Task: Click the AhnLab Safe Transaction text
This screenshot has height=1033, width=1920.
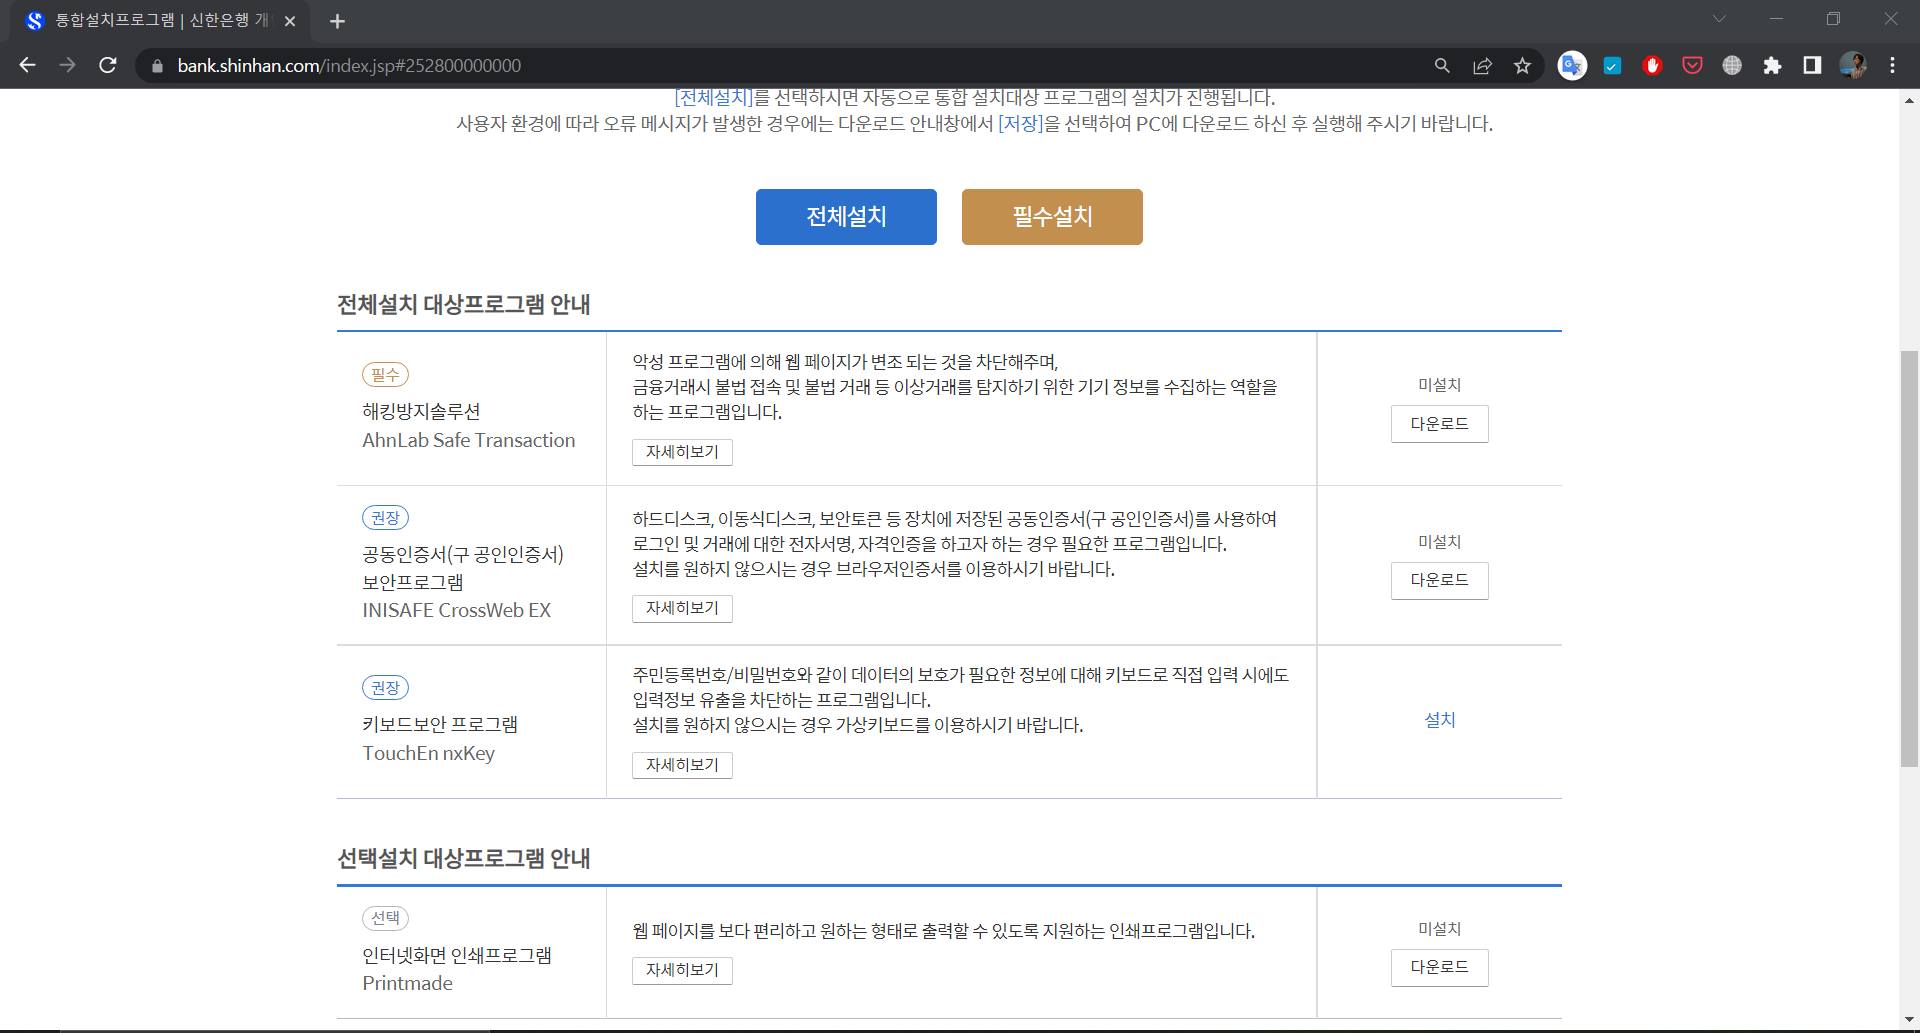Action: [x=468, y=441]
